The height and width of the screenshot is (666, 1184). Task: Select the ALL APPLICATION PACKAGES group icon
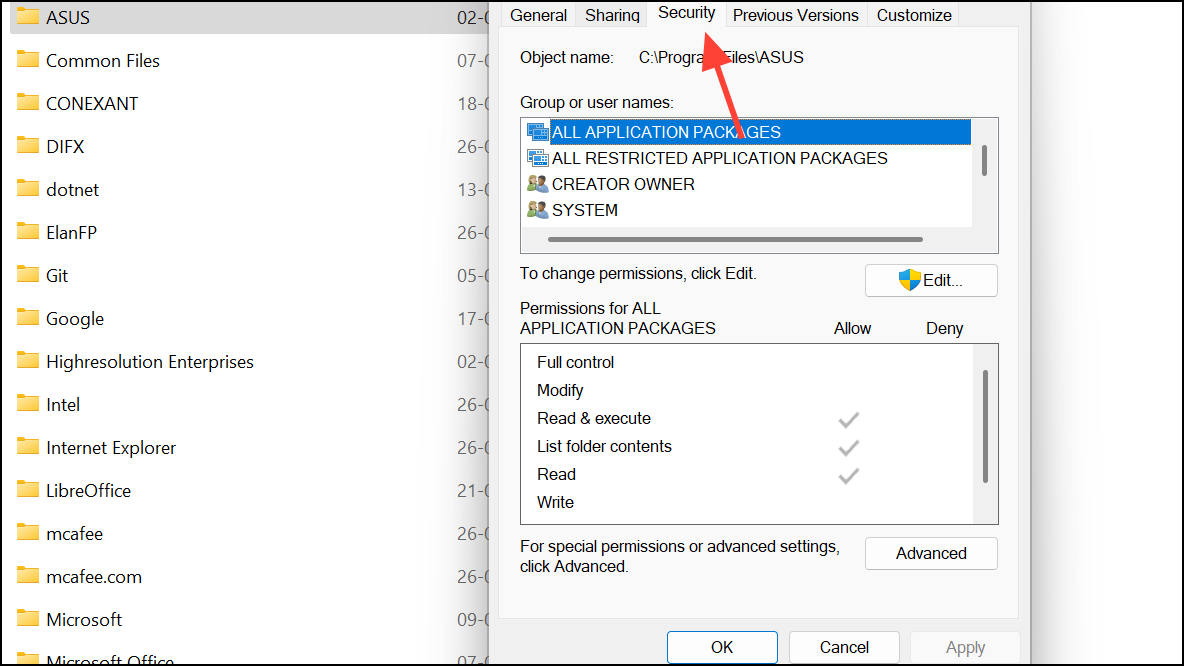537,132
